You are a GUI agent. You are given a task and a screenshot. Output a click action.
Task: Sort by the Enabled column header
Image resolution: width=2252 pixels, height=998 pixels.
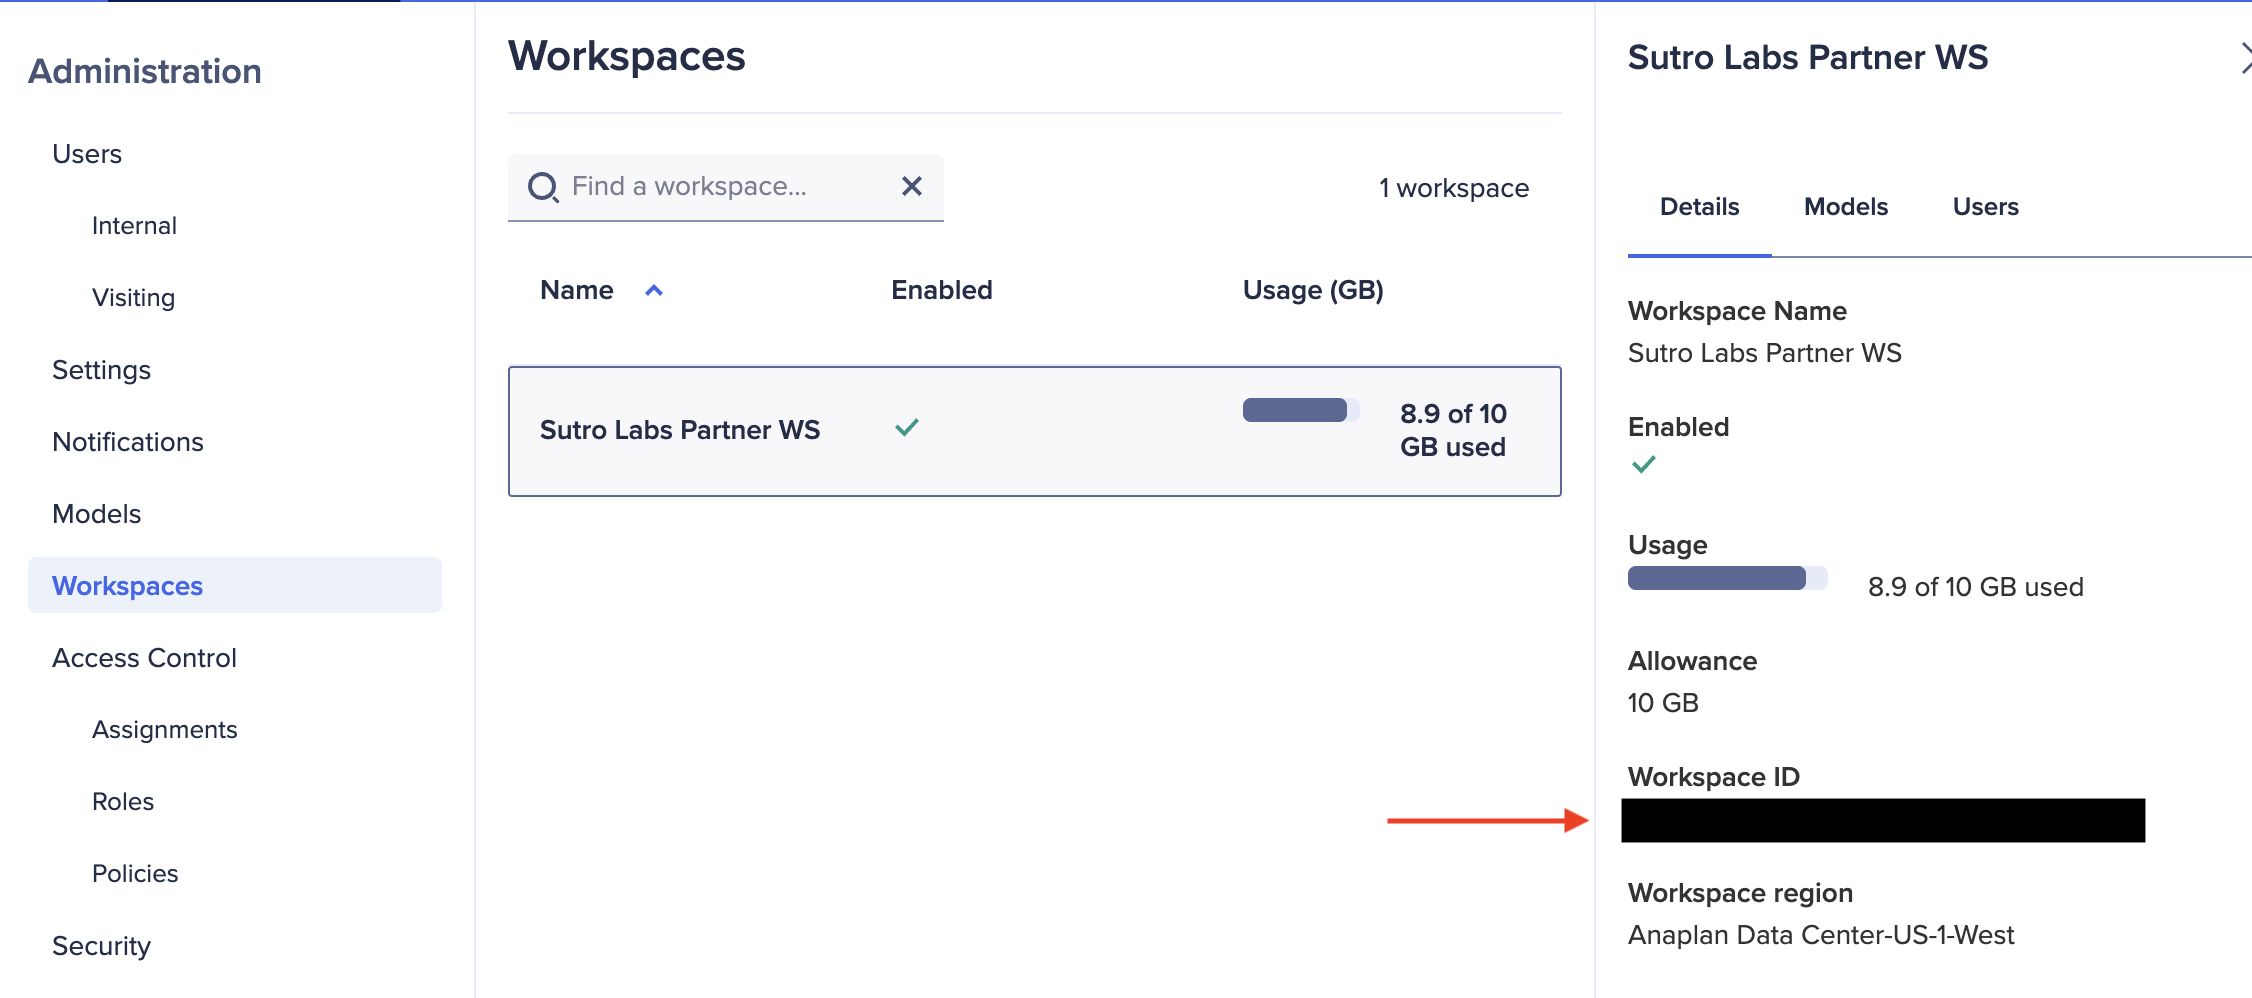pyautogui.click(x=941, y=290)
